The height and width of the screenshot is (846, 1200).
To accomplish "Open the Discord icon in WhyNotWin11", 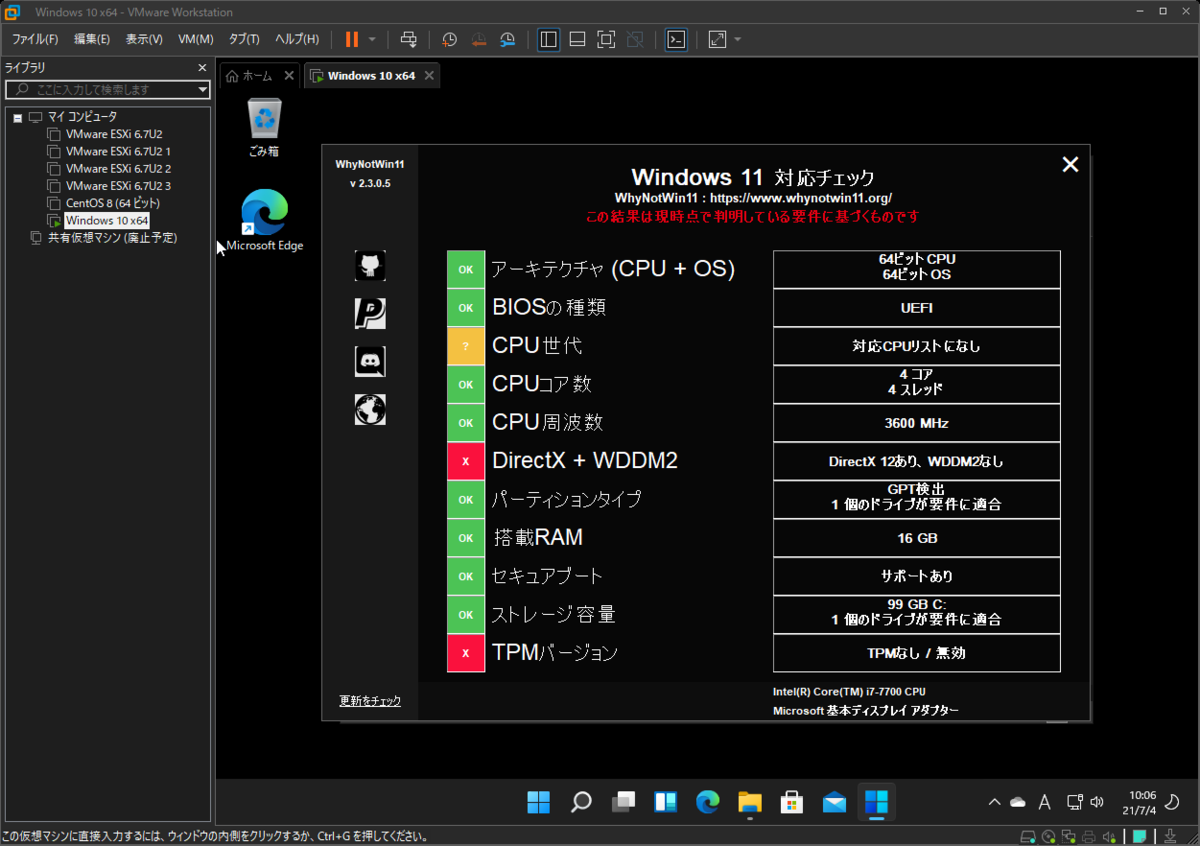I will [370, 361].
